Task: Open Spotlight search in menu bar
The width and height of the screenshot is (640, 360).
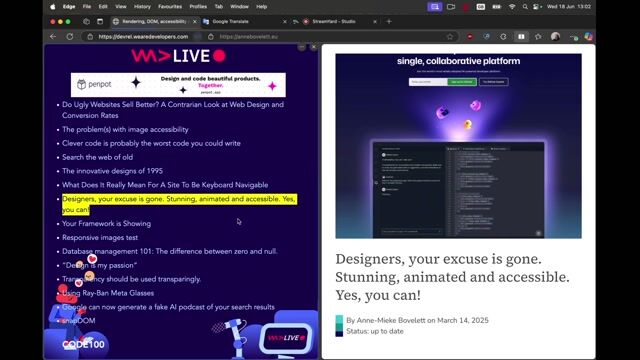Action: pos(525,7)
